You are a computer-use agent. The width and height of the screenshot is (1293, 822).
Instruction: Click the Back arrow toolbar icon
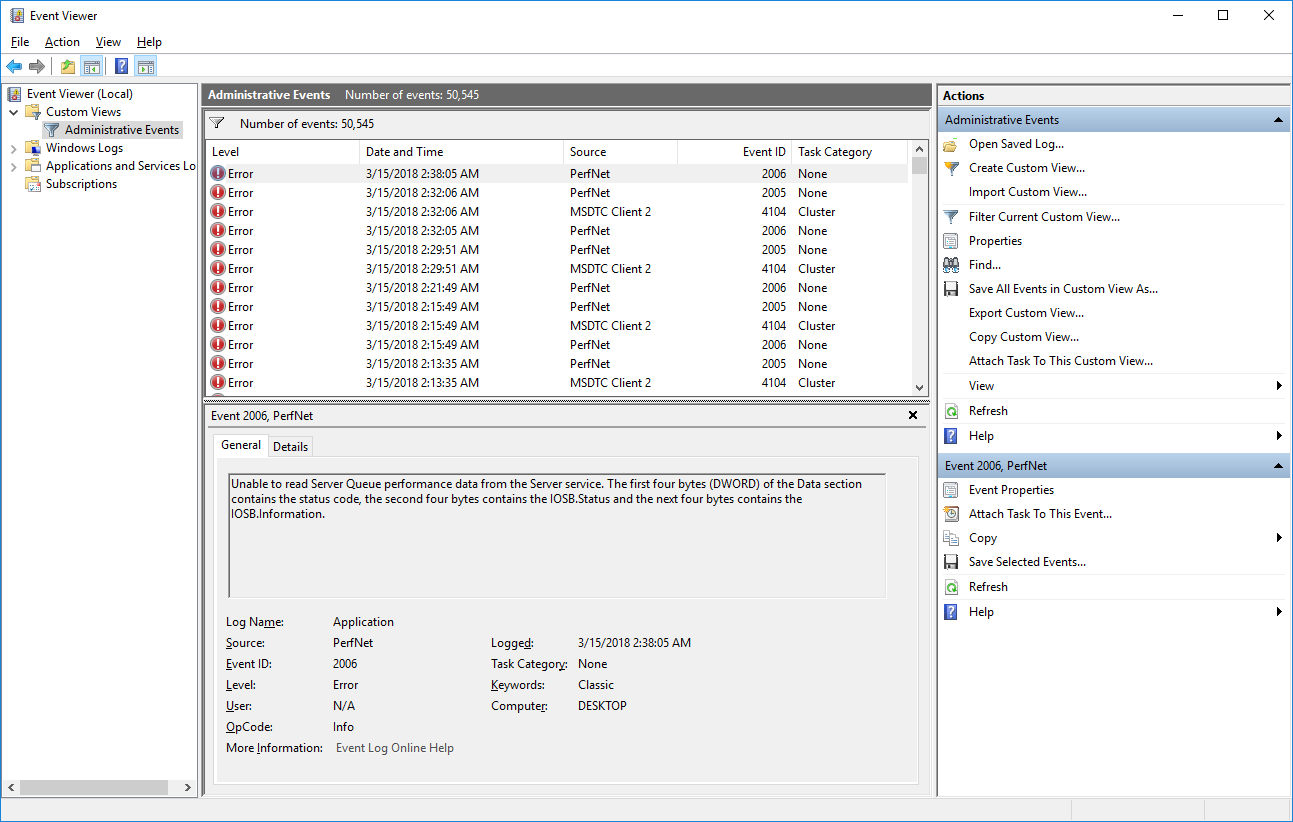coord(14,67)
